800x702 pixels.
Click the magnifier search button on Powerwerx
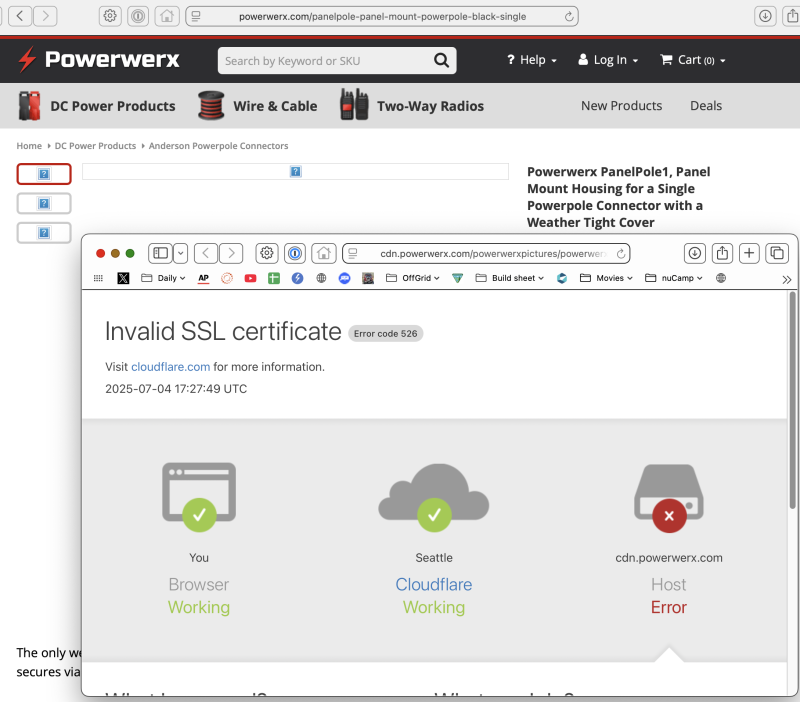pyautogui.click(x=441, y=61)
